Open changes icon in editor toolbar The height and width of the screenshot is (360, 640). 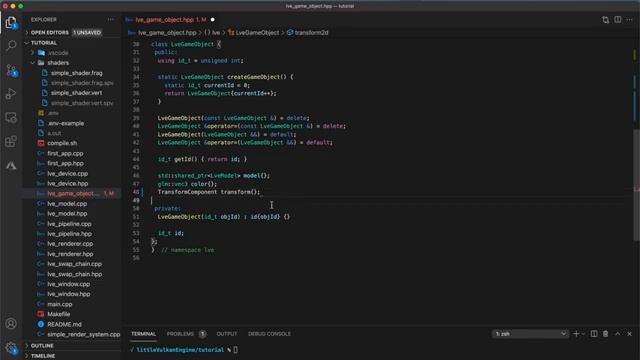coord(605,20)
